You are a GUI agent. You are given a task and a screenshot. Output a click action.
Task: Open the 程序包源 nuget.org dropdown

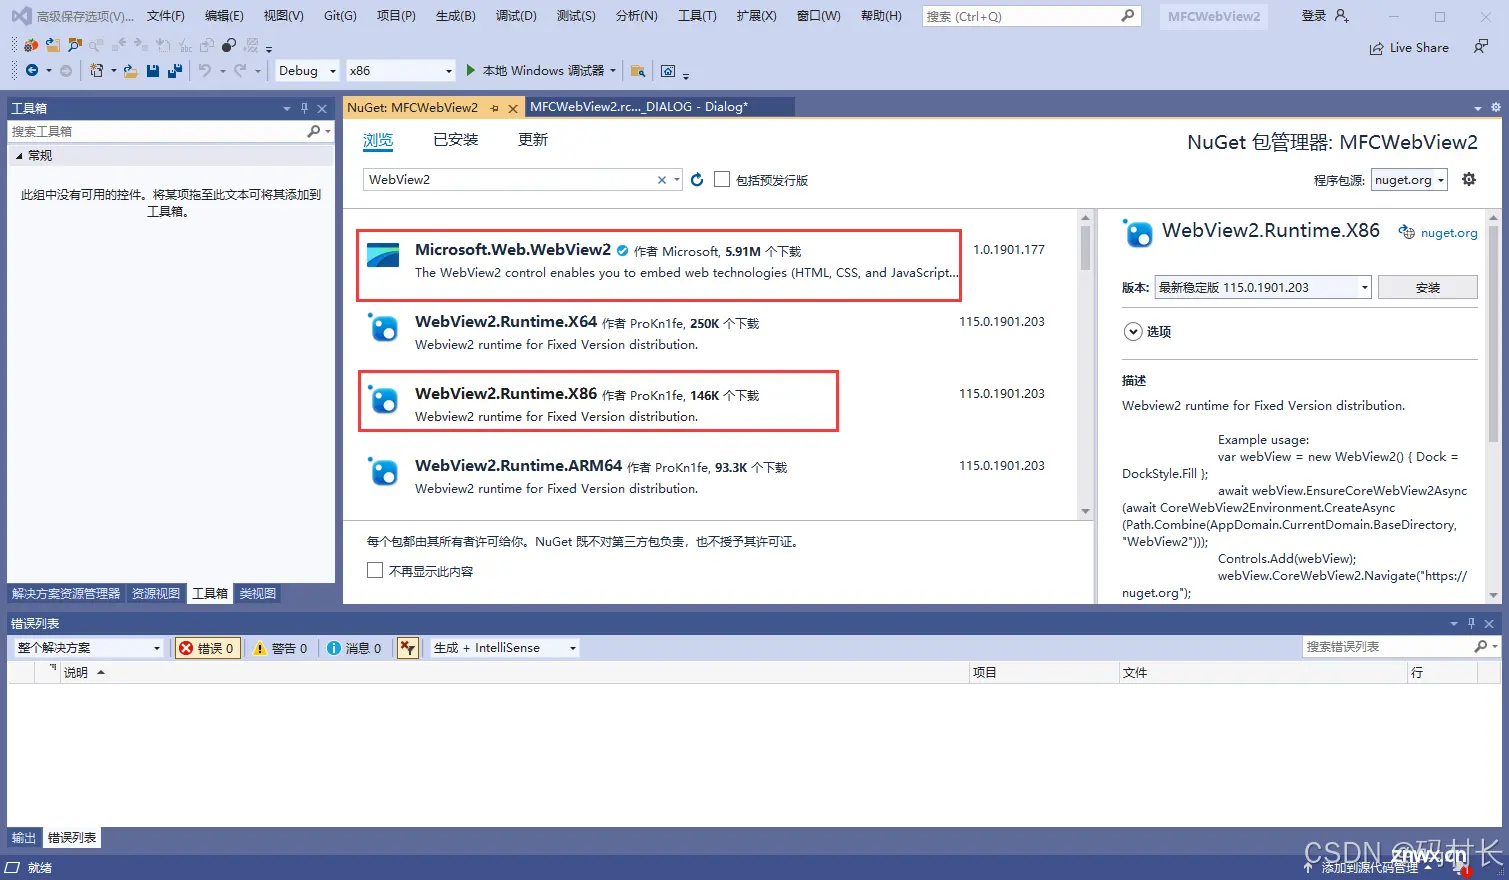[x=1409, y=180]
